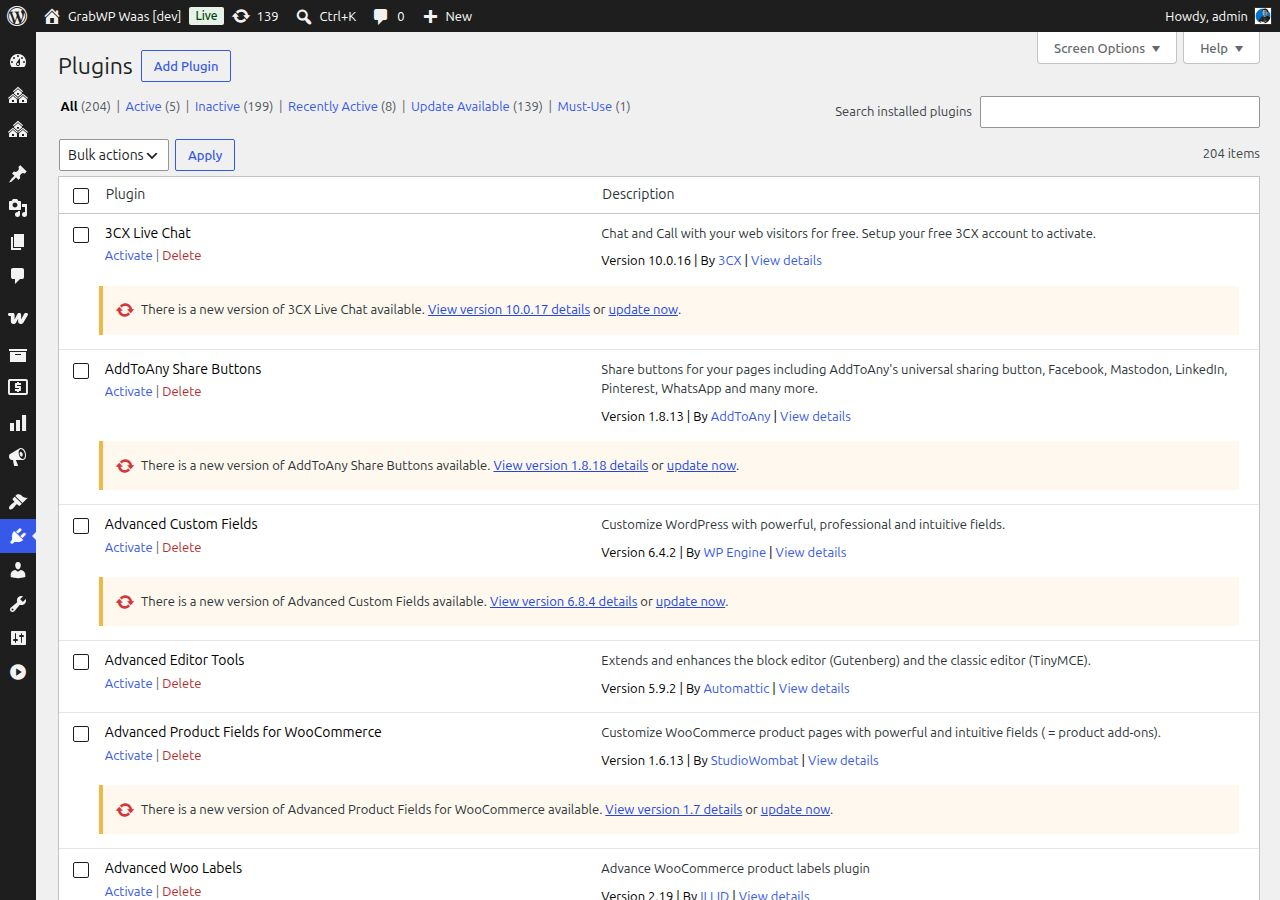
Task: Open the Bulk actions dropdown
Action: pyautogui.click(x=114, y=155)
